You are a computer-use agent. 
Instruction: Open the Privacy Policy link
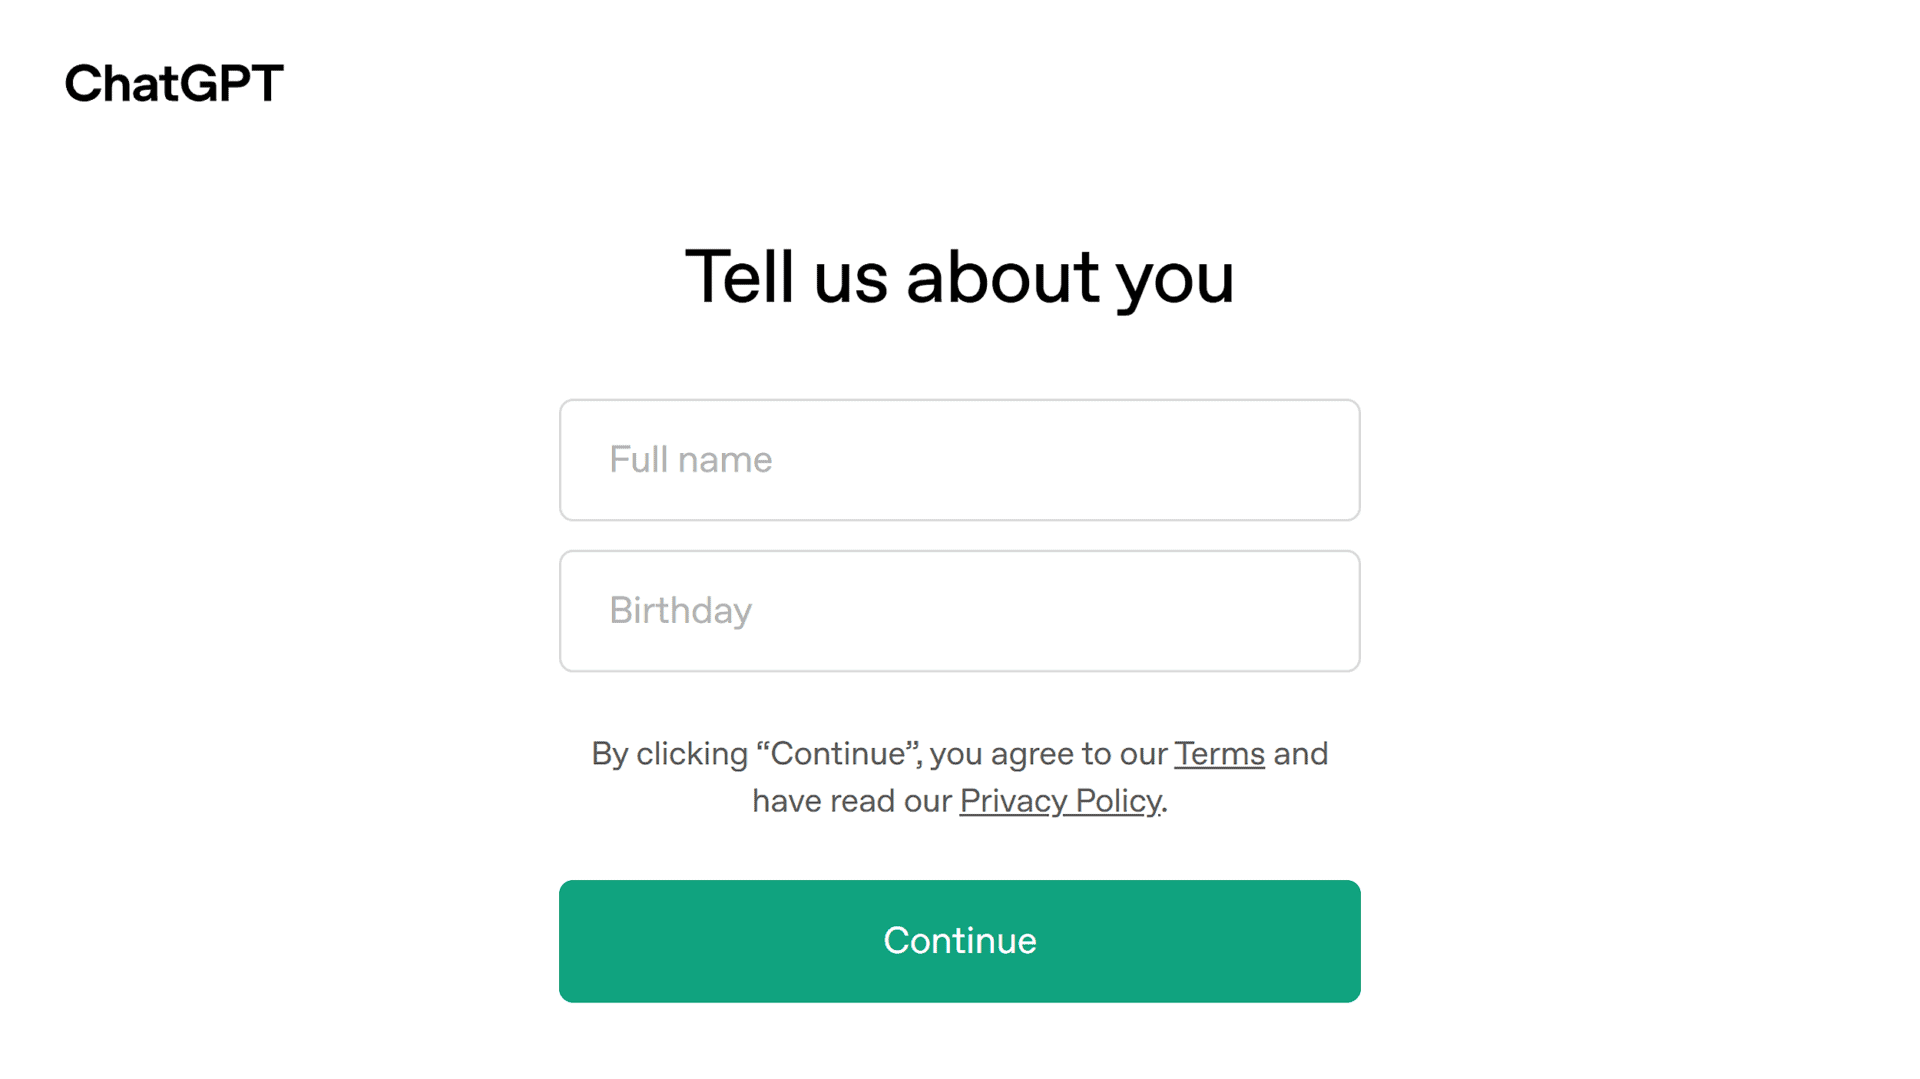[1060, 801]
